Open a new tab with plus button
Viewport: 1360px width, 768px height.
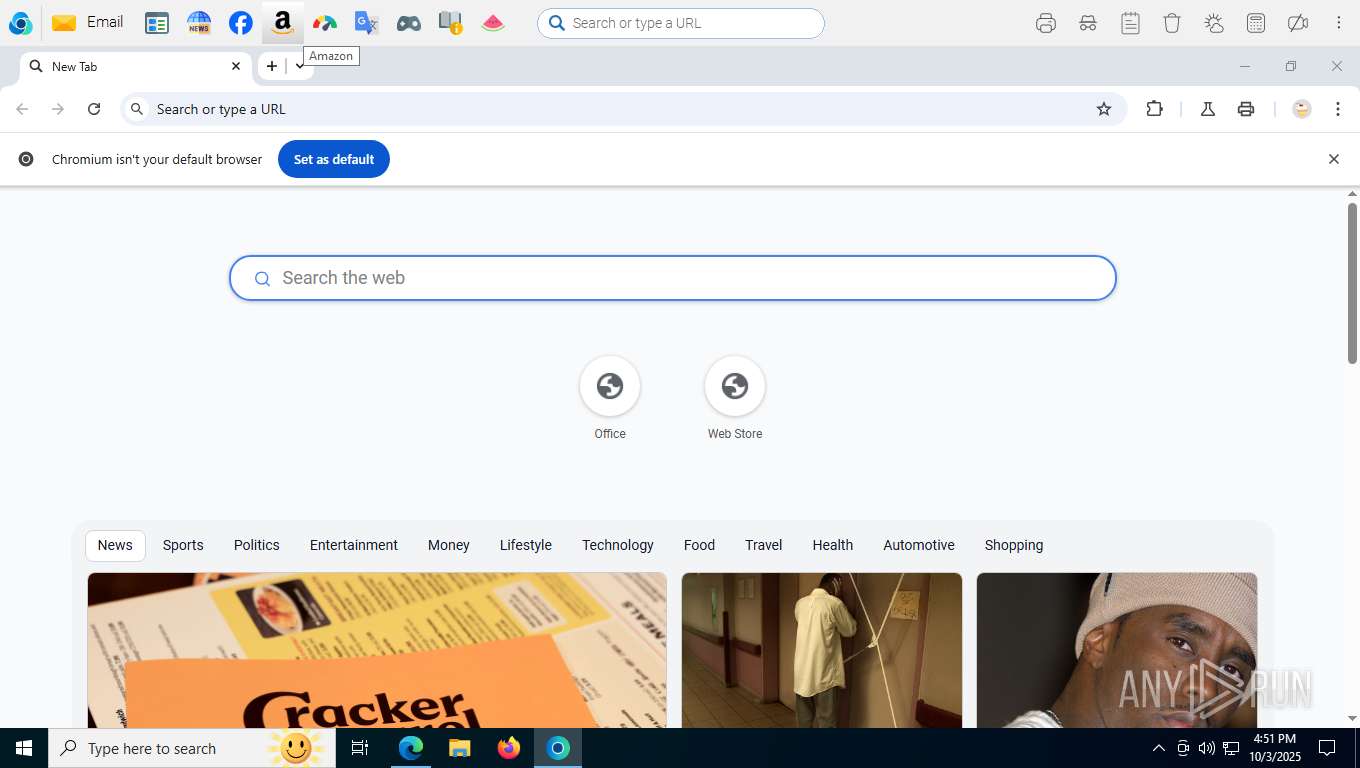[x=271, y=66]
